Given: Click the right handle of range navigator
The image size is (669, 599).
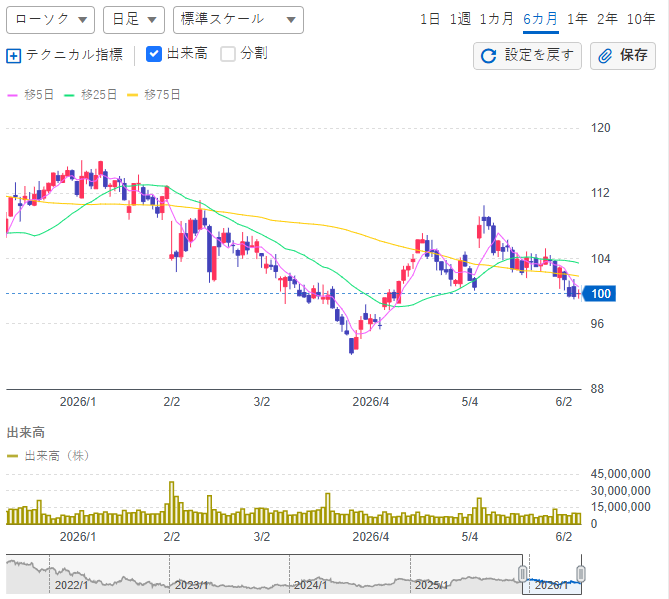Looking at the screenshot, I should point(581,574).
